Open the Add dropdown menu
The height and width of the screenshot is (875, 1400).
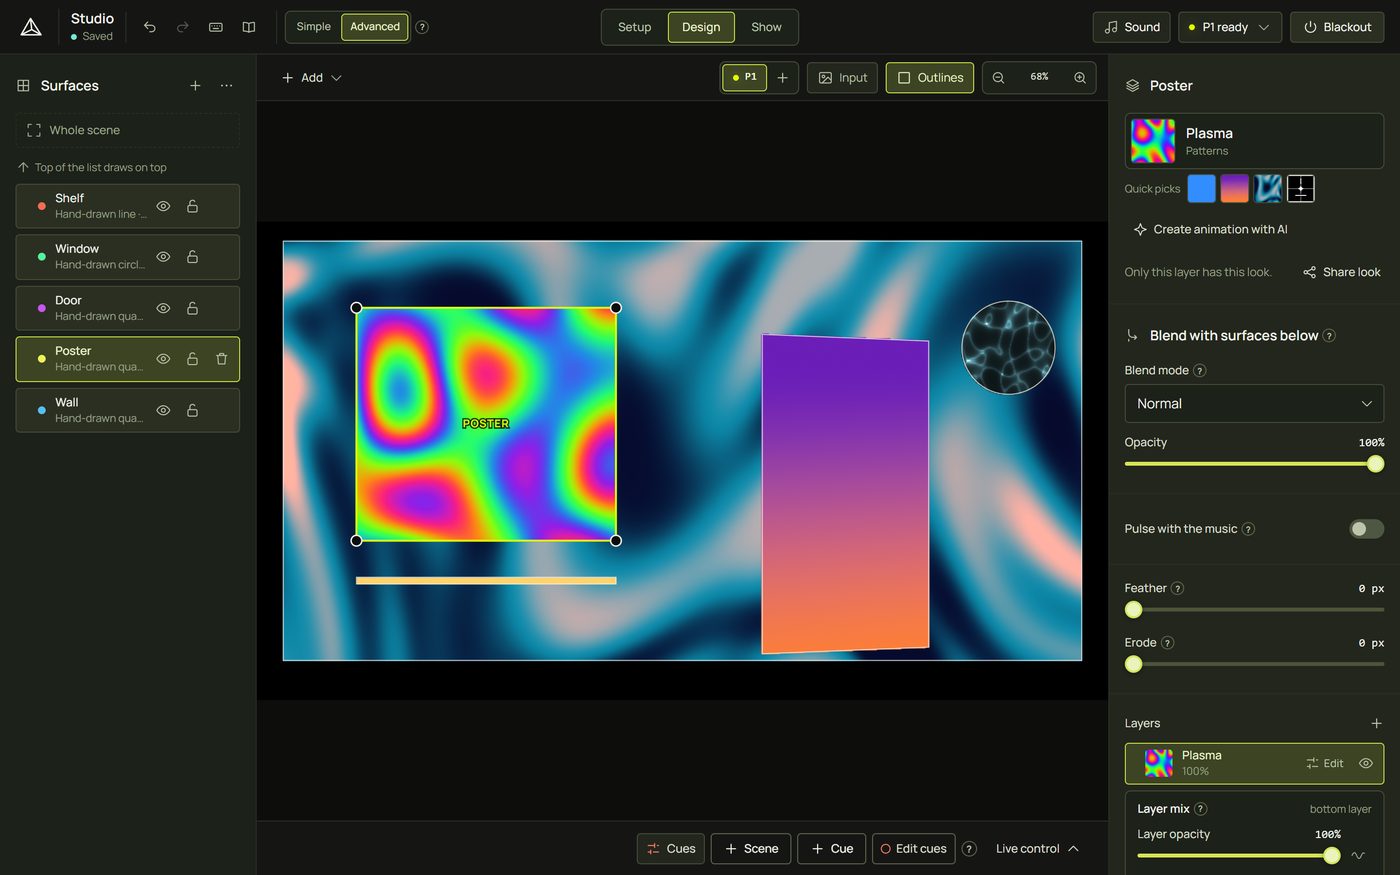[x=312, y=77]
